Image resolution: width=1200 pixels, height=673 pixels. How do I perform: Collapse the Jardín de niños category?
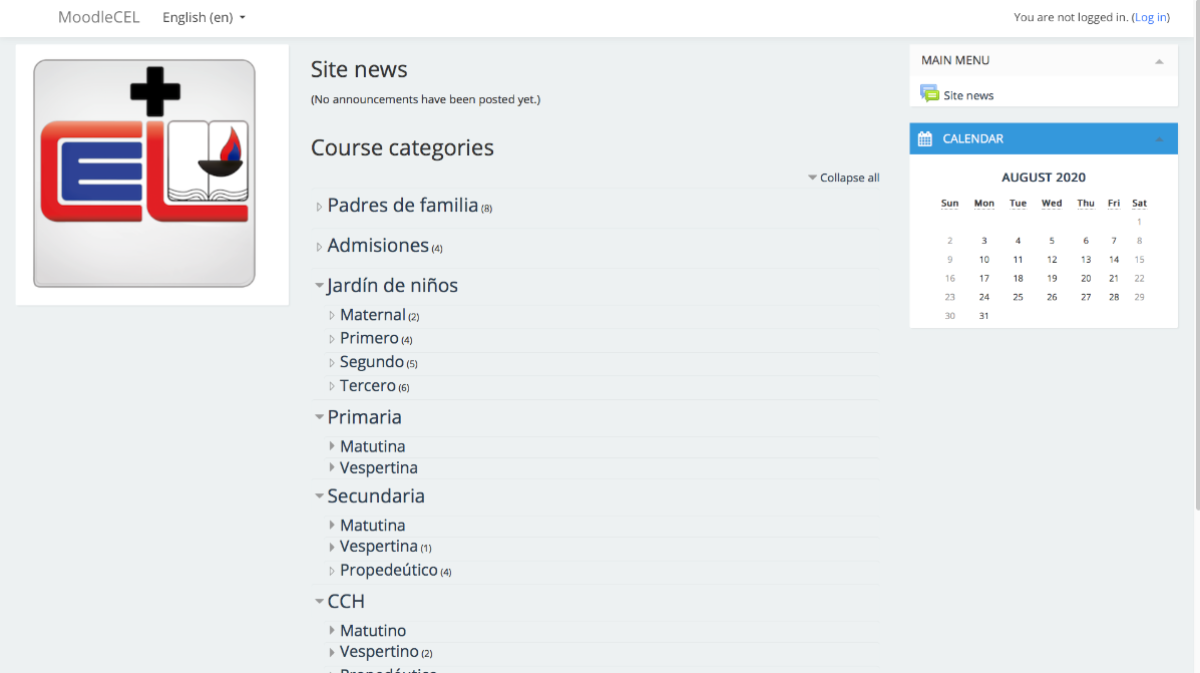click(320, 286)
